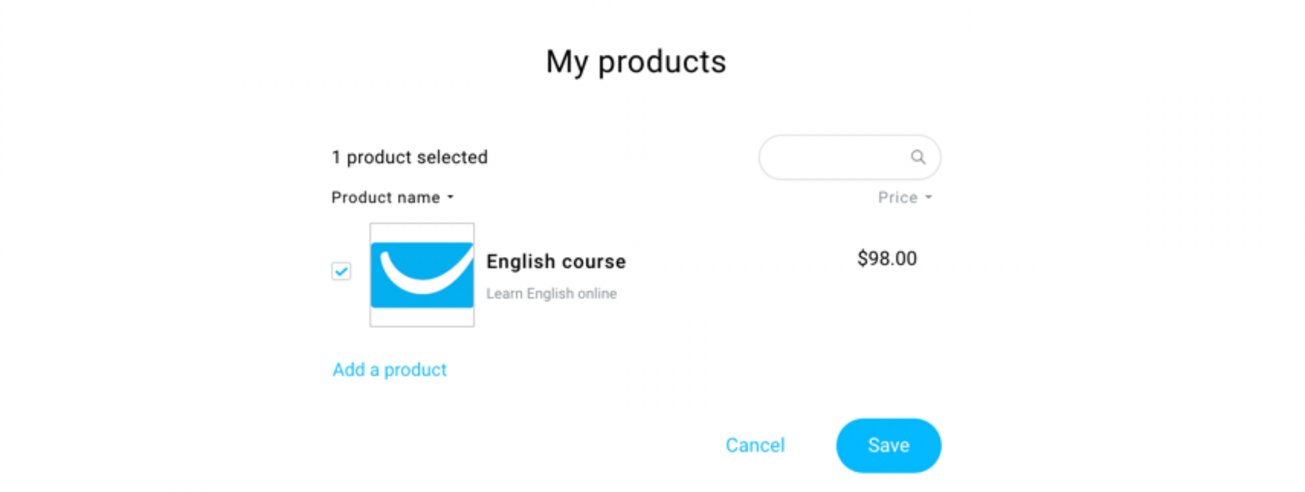Save the product selection
The height and width of the screenshot is (492, 1305).
(888, 445)
